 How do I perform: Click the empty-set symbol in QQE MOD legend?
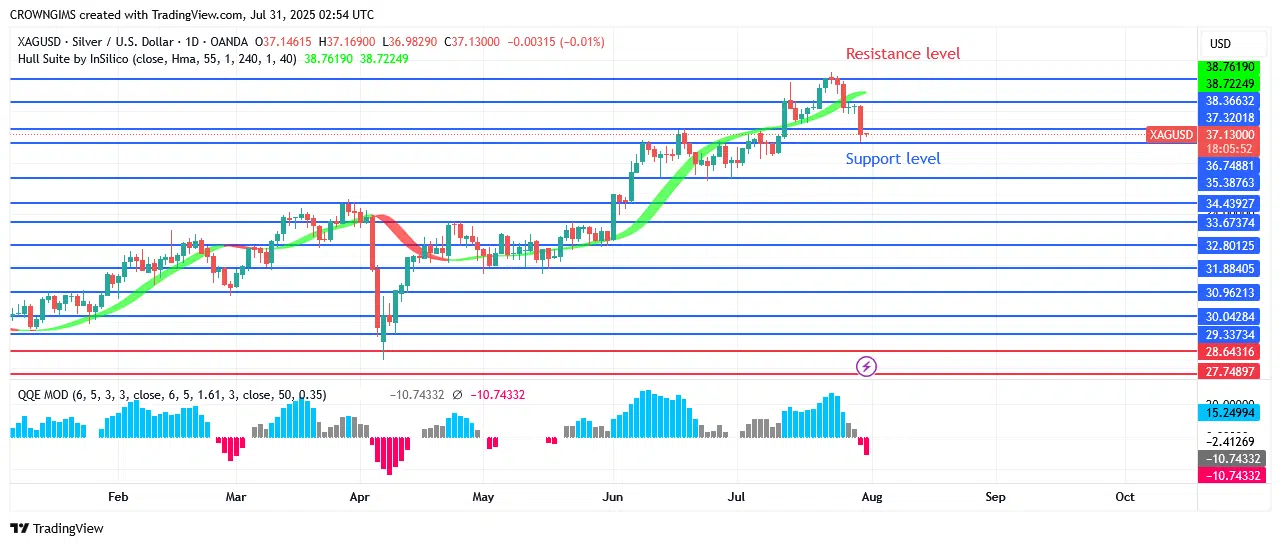click(457, 395)
